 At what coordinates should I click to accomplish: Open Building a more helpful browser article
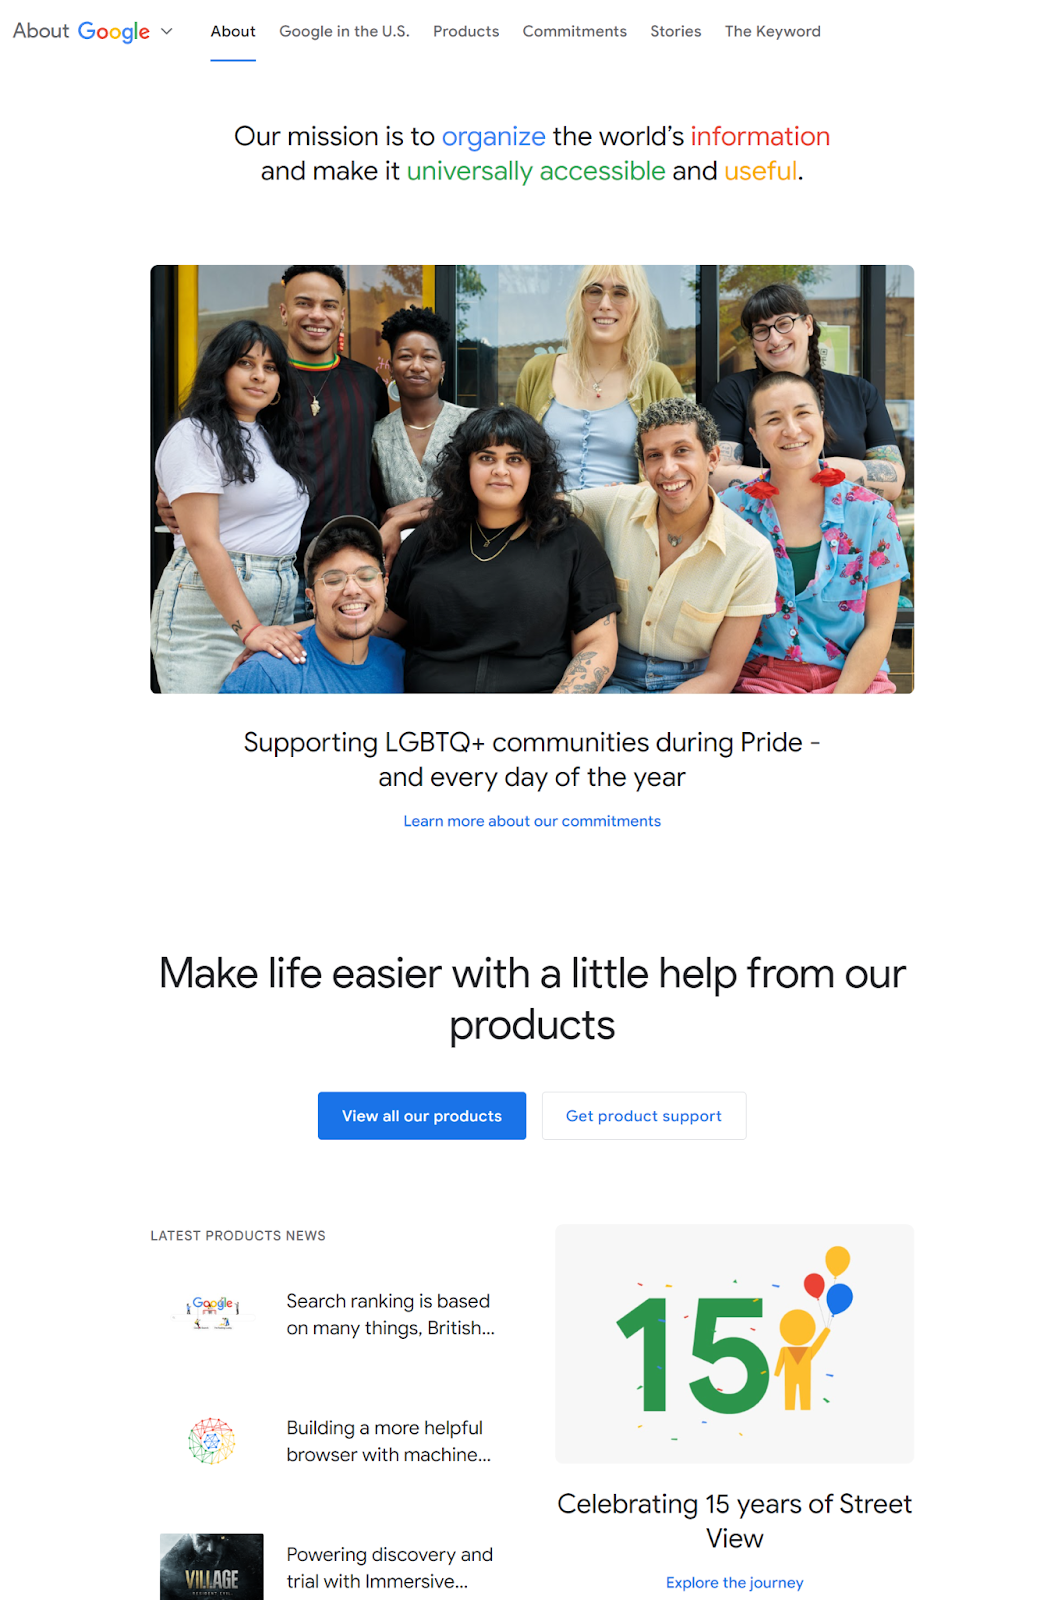pos(389,1441)
